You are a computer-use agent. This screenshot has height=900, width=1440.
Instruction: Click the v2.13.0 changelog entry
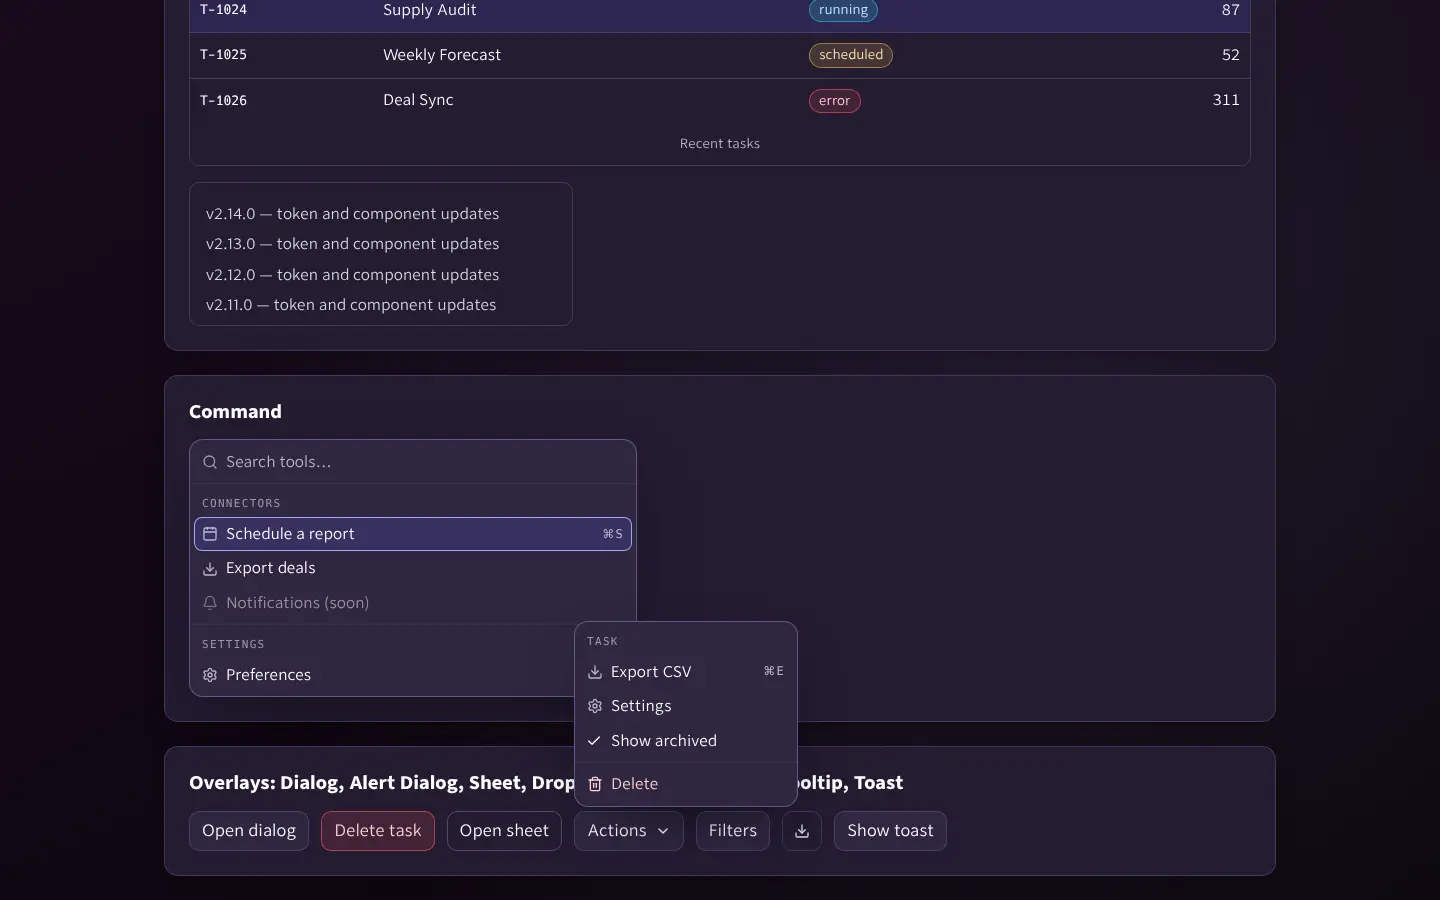click(352, 244)
